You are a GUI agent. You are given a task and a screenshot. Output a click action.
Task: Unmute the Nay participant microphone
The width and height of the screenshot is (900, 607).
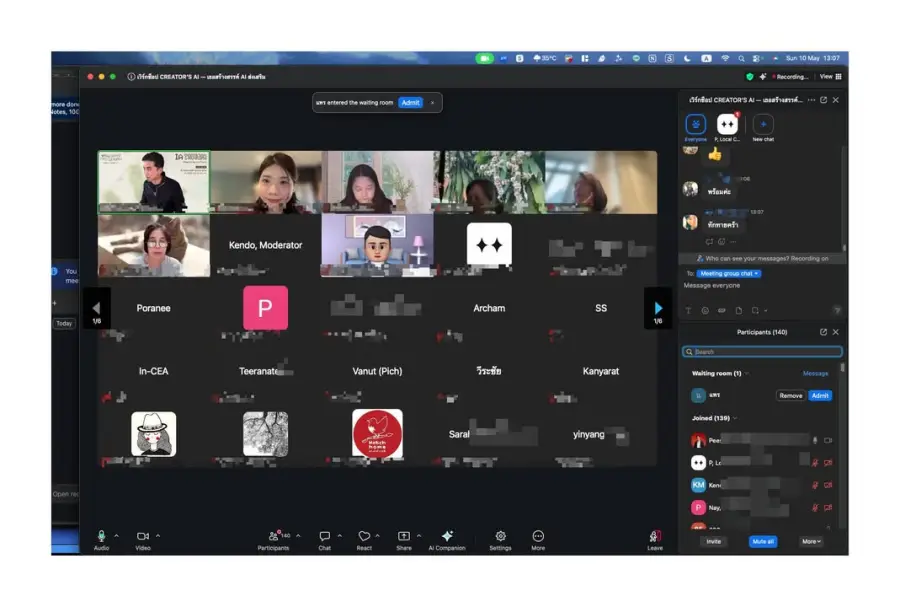click(x=815, y=507)
